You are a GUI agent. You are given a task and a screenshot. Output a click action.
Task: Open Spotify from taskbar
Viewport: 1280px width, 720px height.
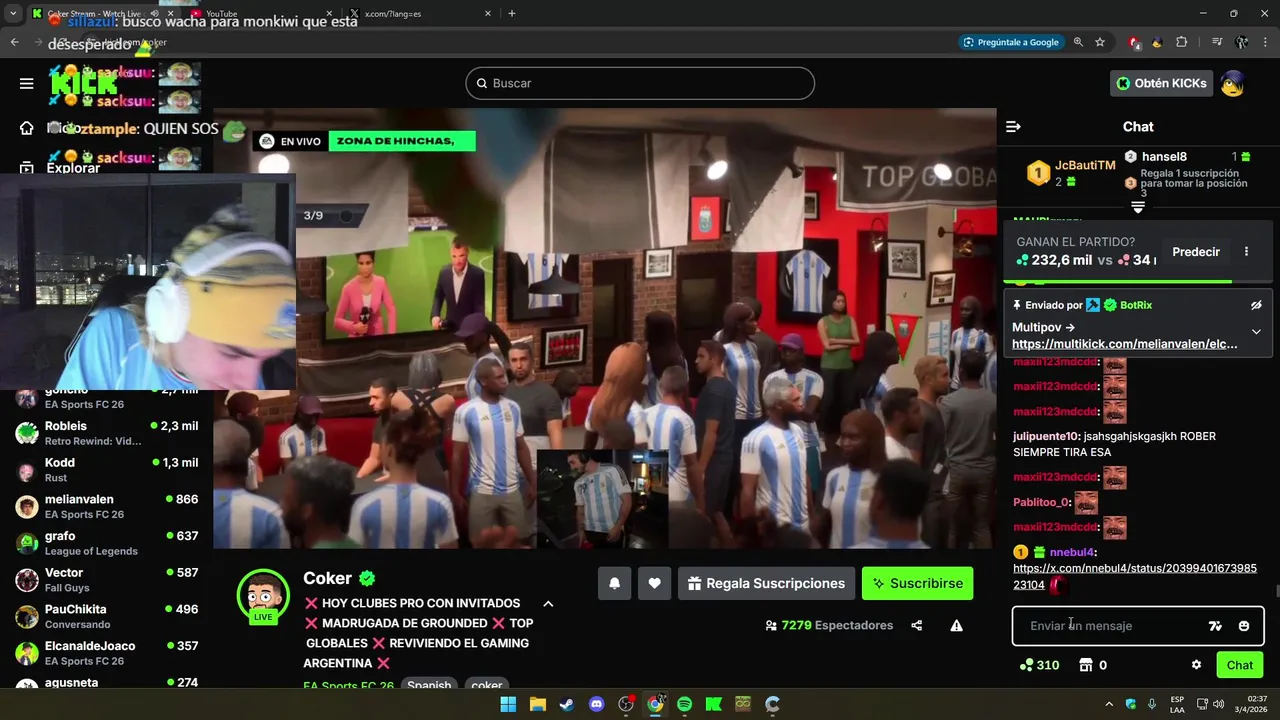click(x=684, y=704)
